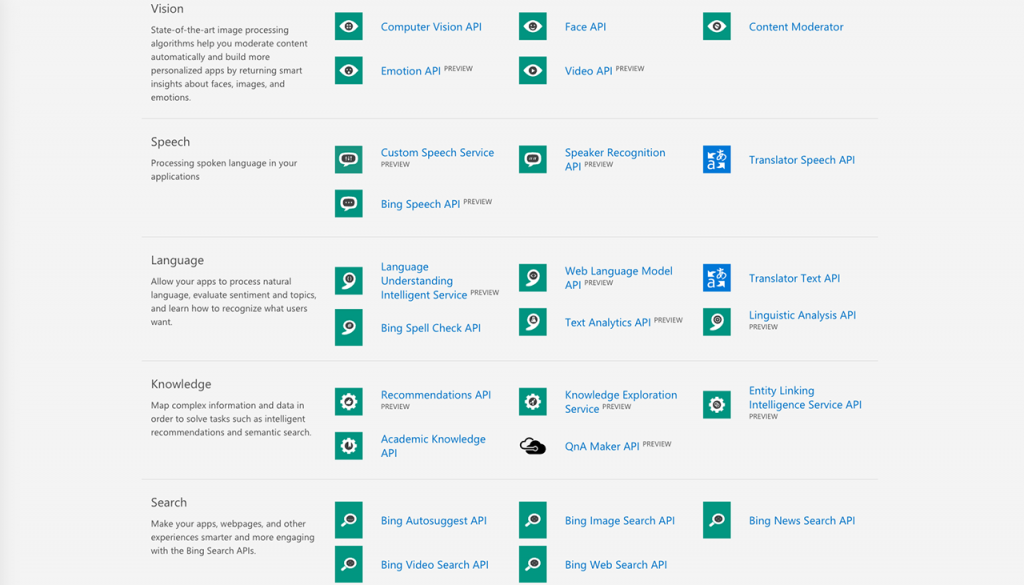Click the Face API icon

[x=533, y=27]
